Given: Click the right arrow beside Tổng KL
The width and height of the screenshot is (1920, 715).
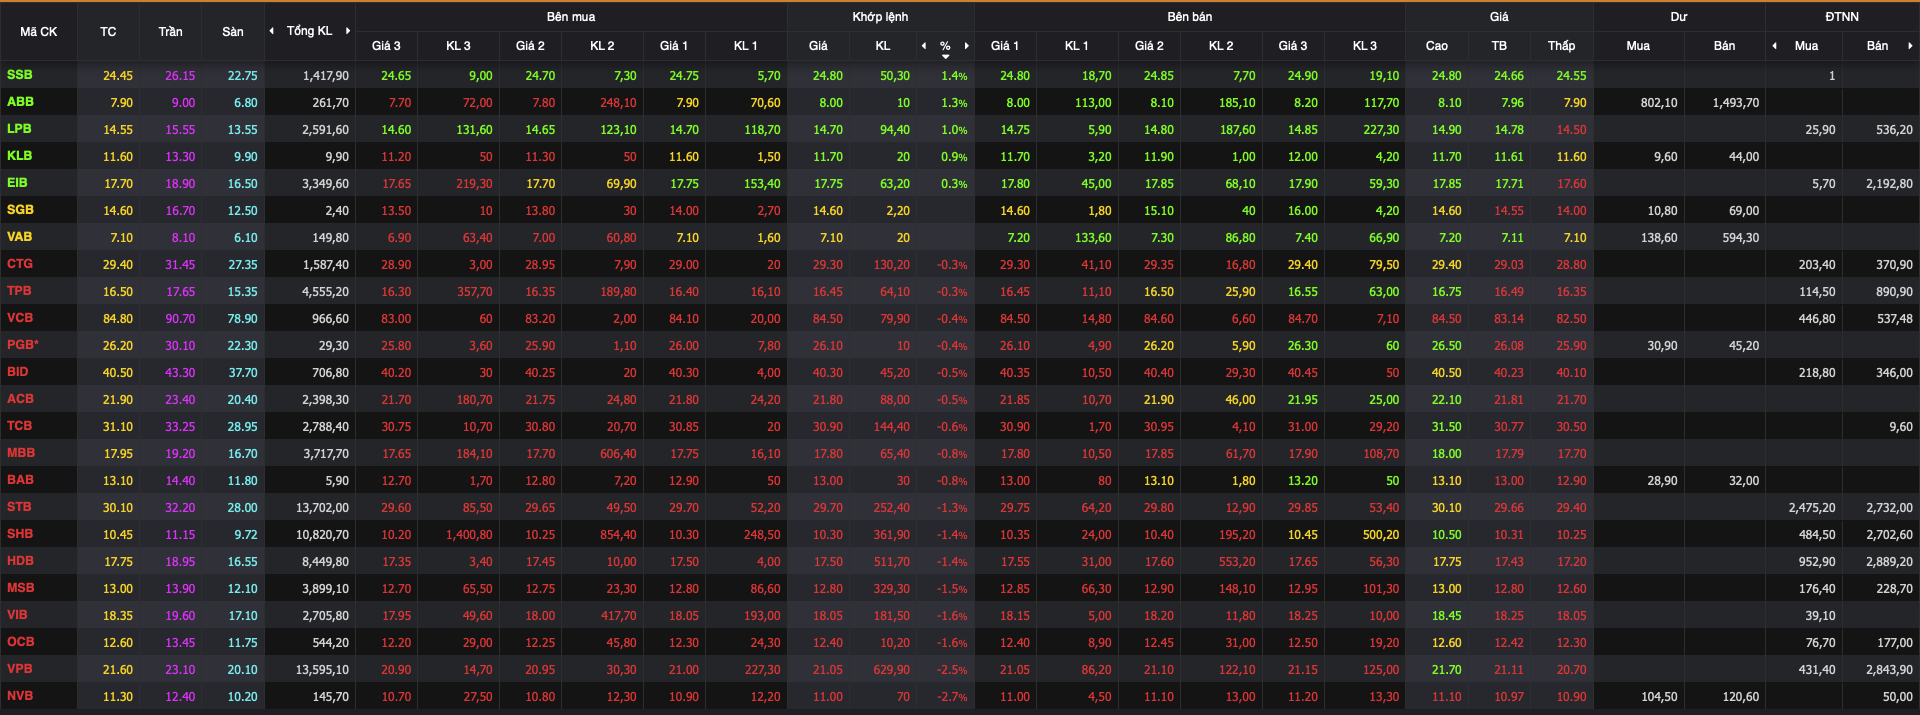Looking at the screenshot, I should [x=348, y=31].
